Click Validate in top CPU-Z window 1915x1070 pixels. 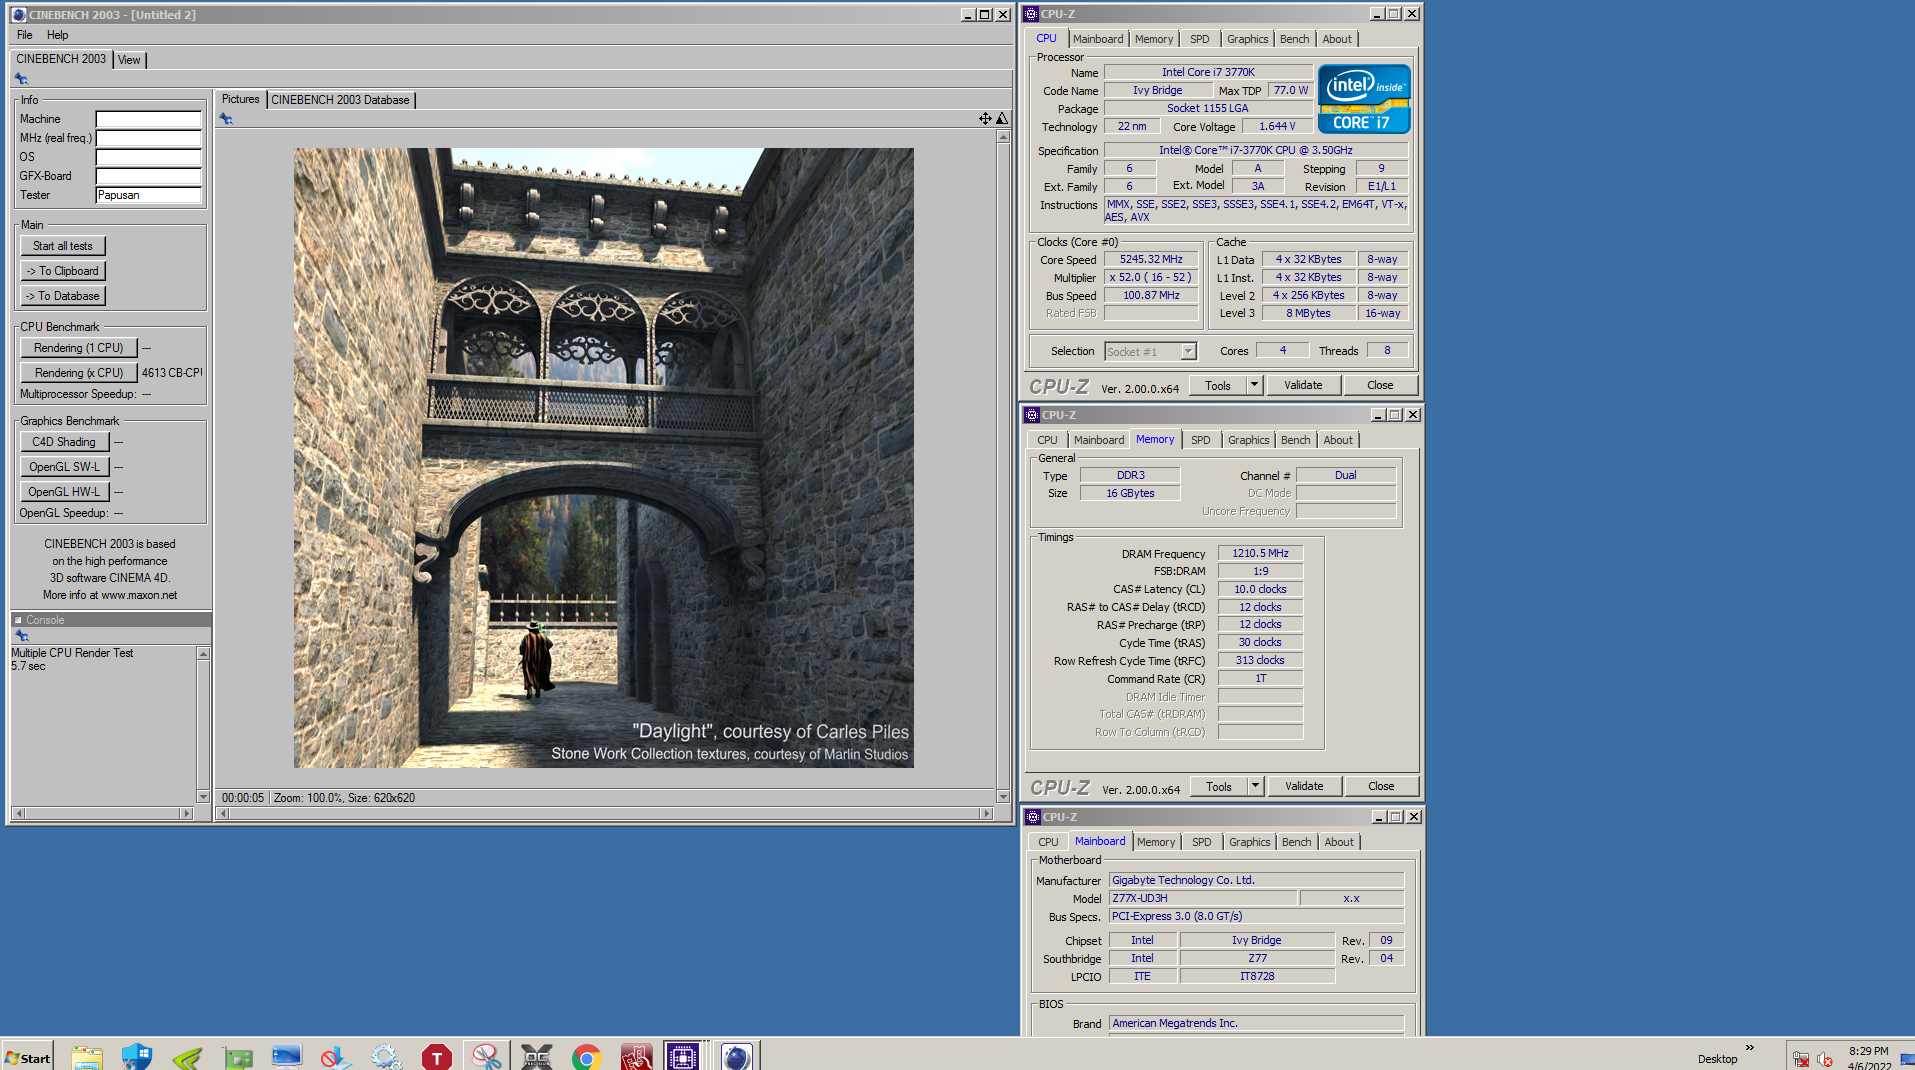click(1303, 385)
